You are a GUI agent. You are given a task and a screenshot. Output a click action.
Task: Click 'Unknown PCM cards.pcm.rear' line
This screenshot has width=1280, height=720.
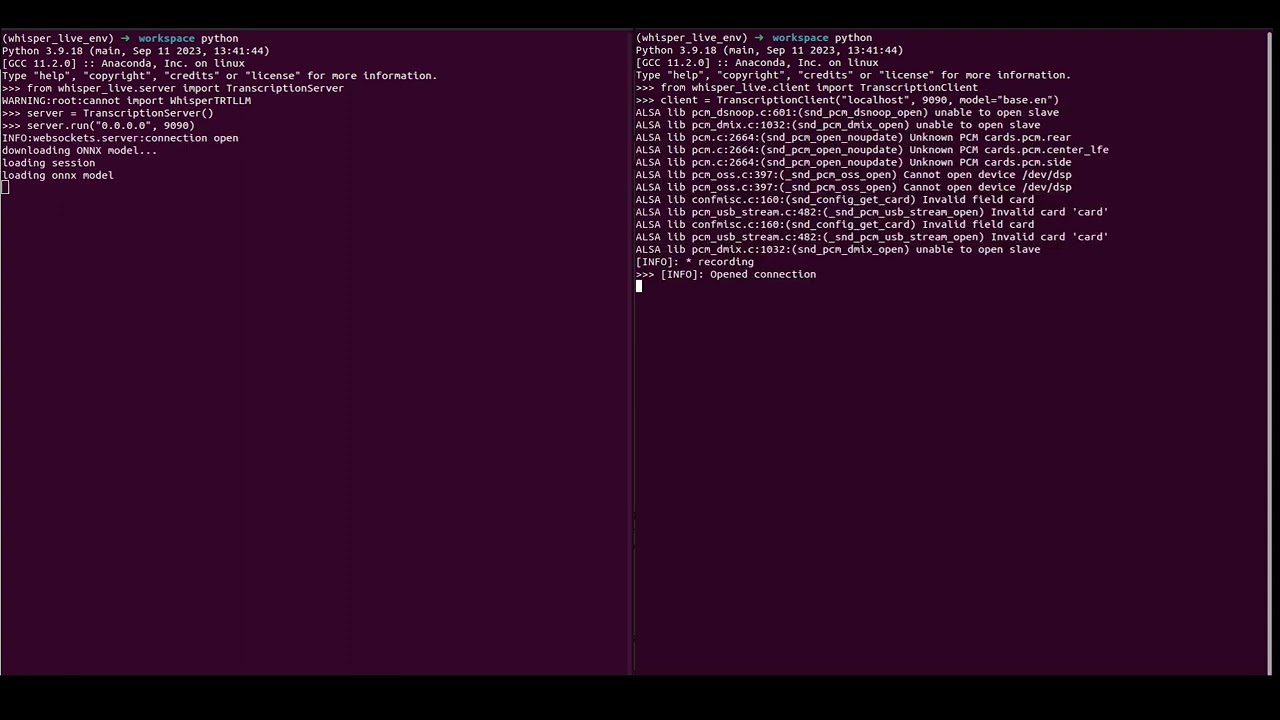853,137
